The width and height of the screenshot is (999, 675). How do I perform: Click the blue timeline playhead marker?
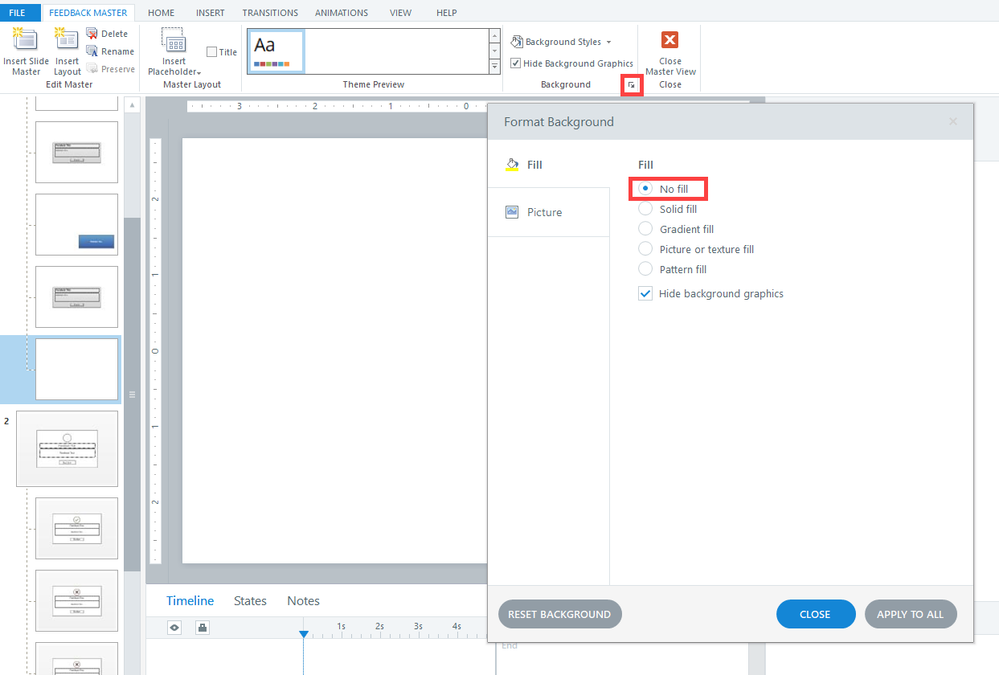click(x=304, y=634)
